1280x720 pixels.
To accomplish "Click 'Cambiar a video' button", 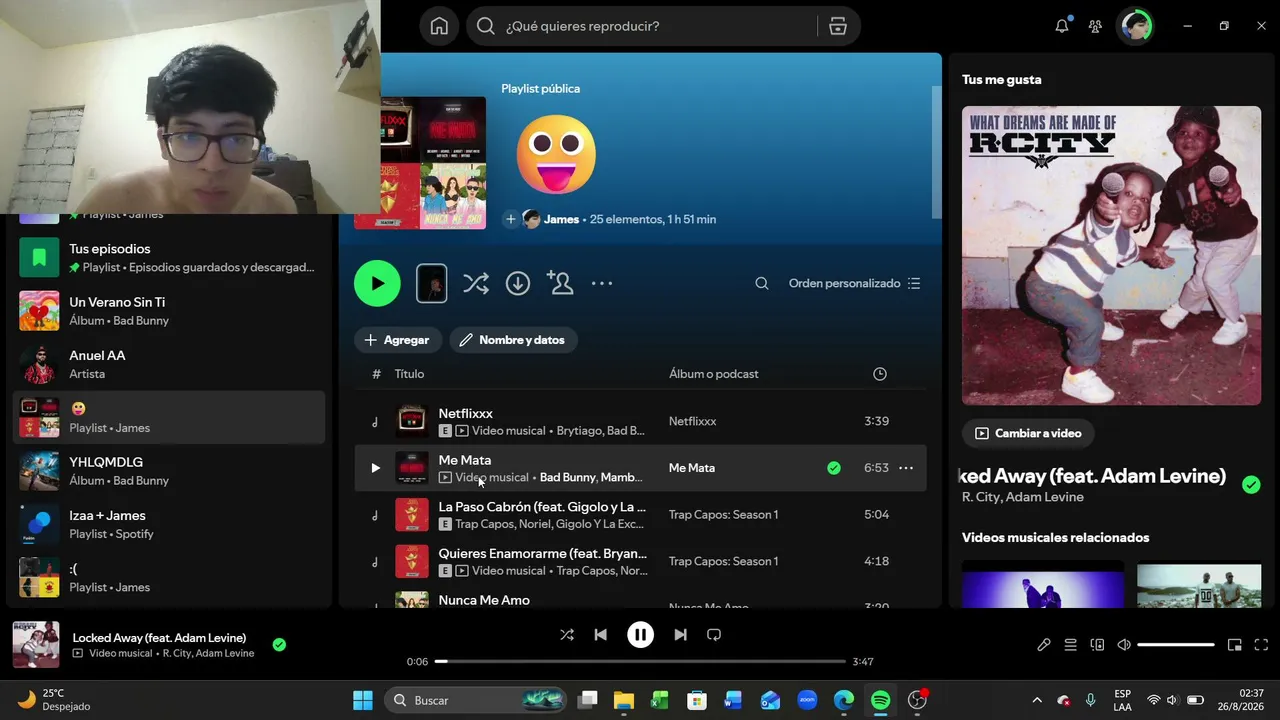I will coord(1028,433).
